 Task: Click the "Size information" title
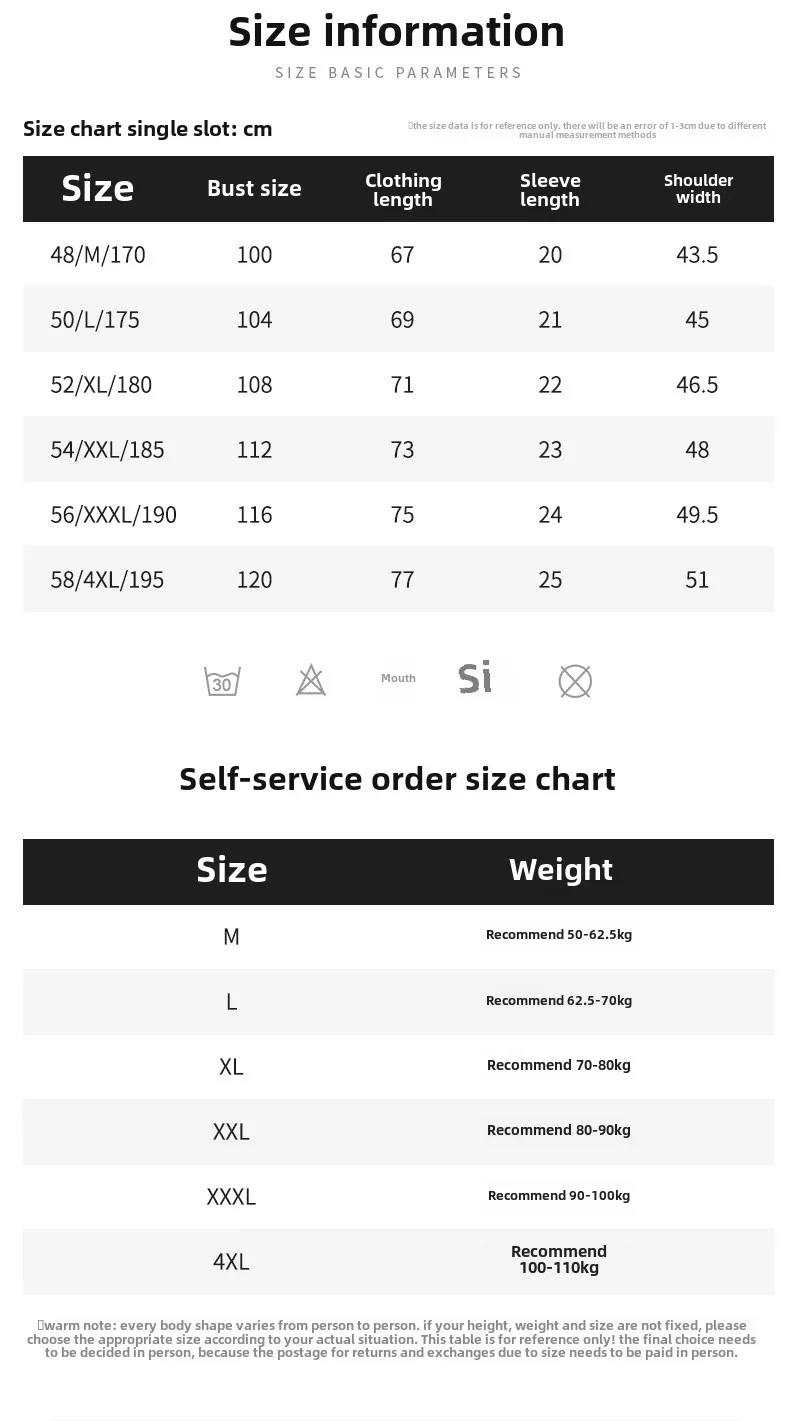397,32
